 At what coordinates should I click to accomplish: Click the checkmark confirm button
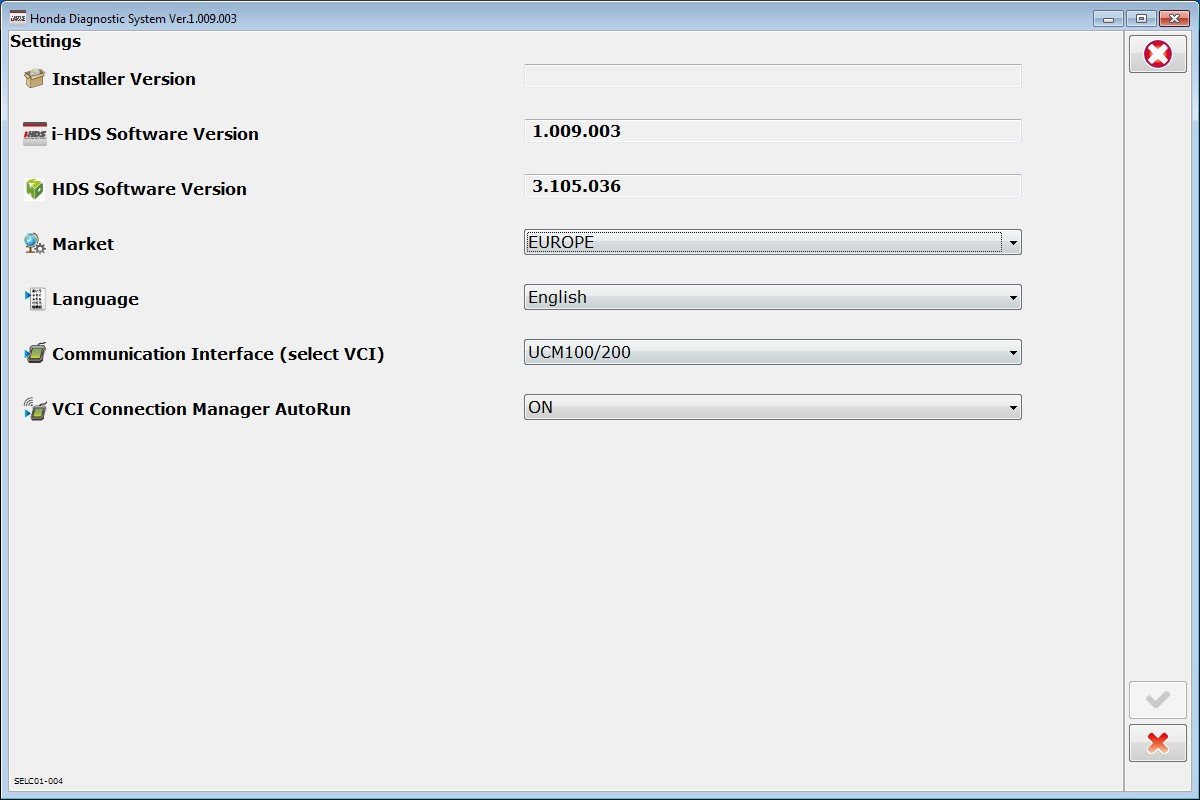tap(1158, 700)
